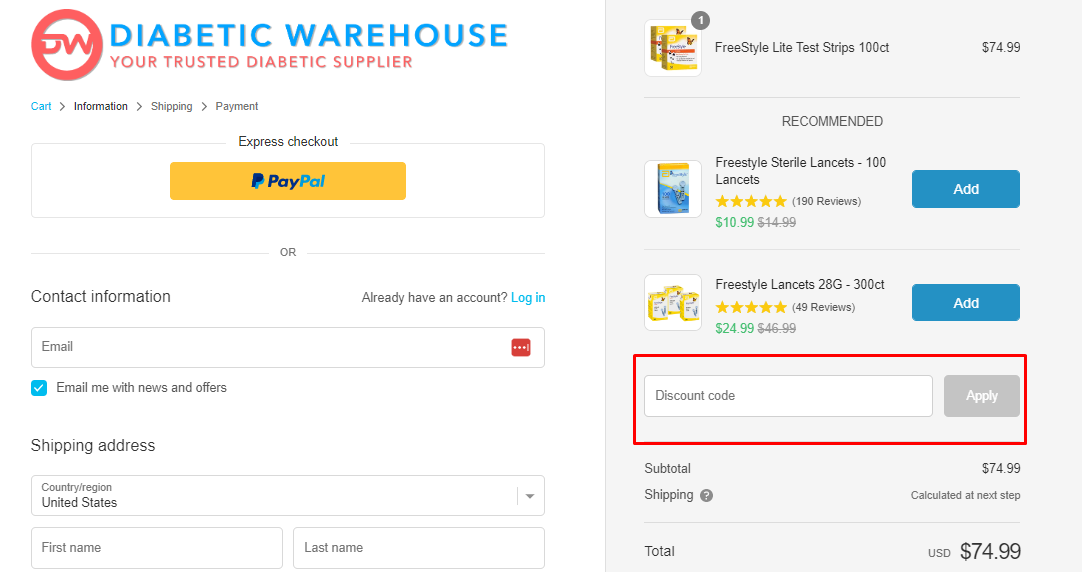Click the $24.99 sale price
1082x572 pixels.
click(734, 328)
